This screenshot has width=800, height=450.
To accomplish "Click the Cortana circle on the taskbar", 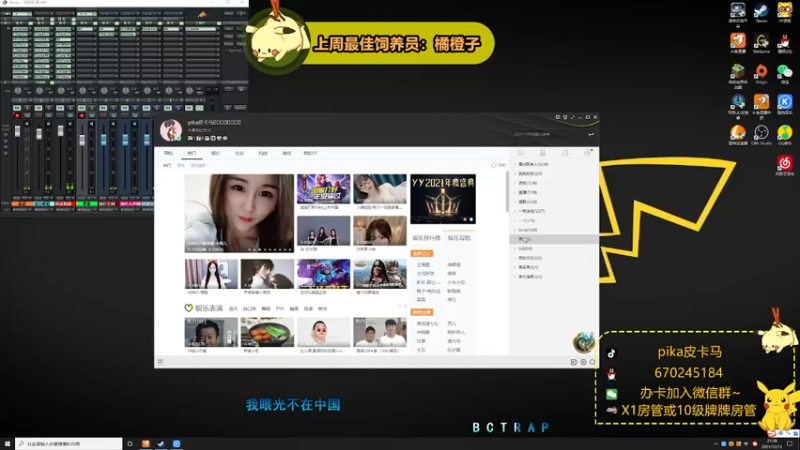I will 130,444.
